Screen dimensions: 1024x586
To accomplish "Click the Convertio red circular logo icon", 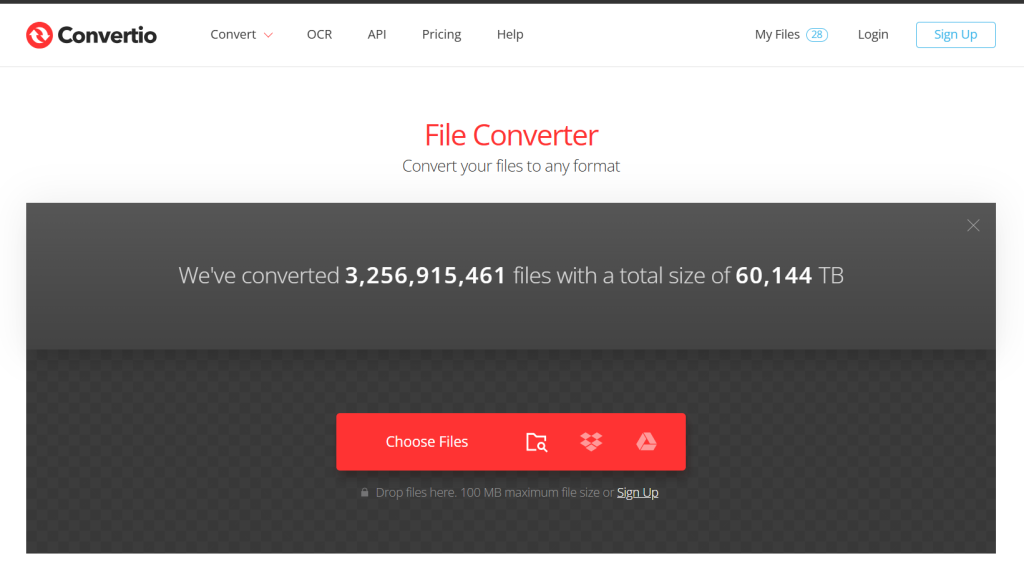I will click(39, 35).
